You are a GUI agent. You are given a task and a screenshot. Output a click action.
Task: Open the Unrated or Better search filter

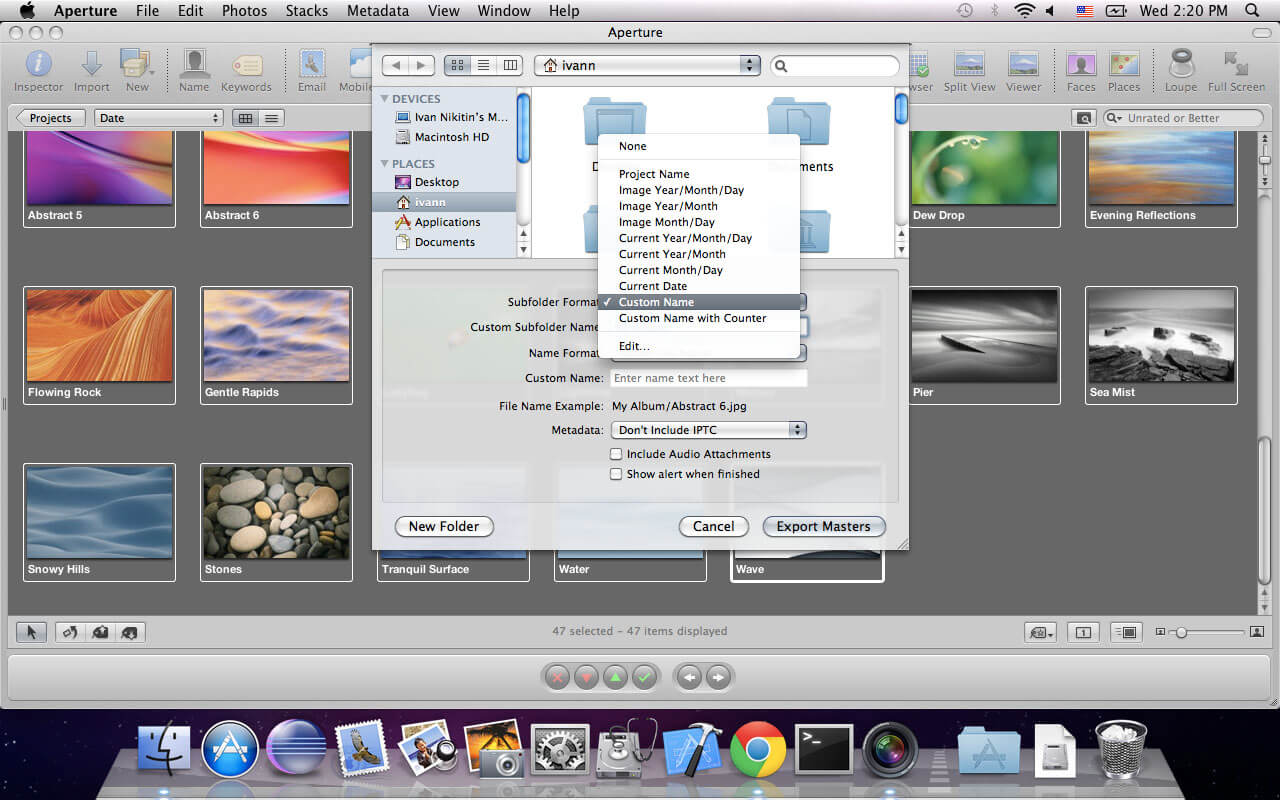(1183, 118)
